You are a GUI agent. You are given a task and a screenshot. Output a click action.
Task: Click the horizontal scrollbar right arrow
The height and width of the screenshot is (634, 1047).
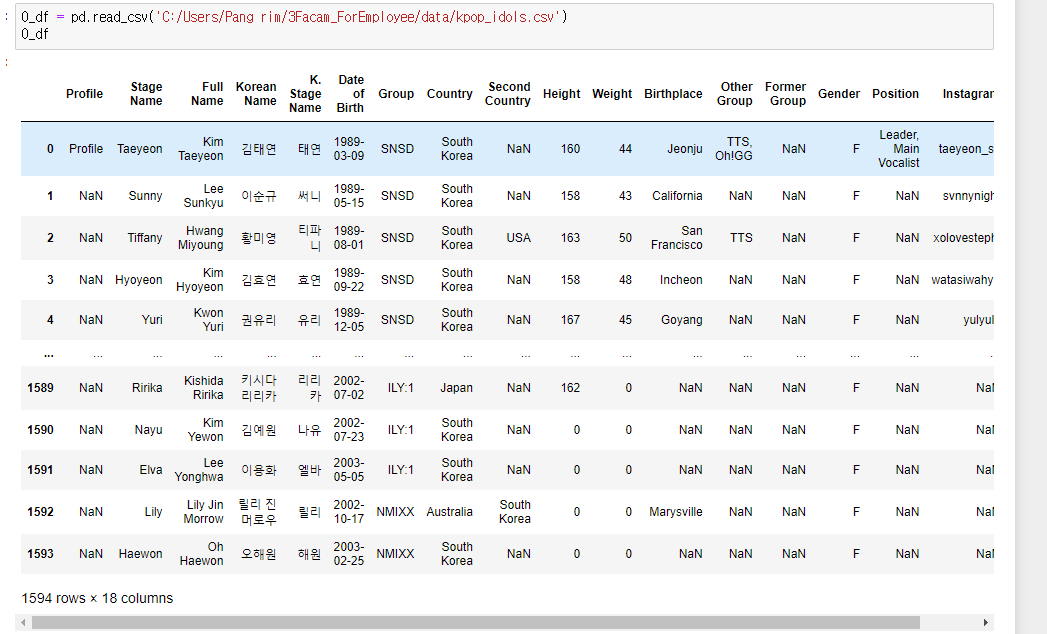click(x=986, y=623)
